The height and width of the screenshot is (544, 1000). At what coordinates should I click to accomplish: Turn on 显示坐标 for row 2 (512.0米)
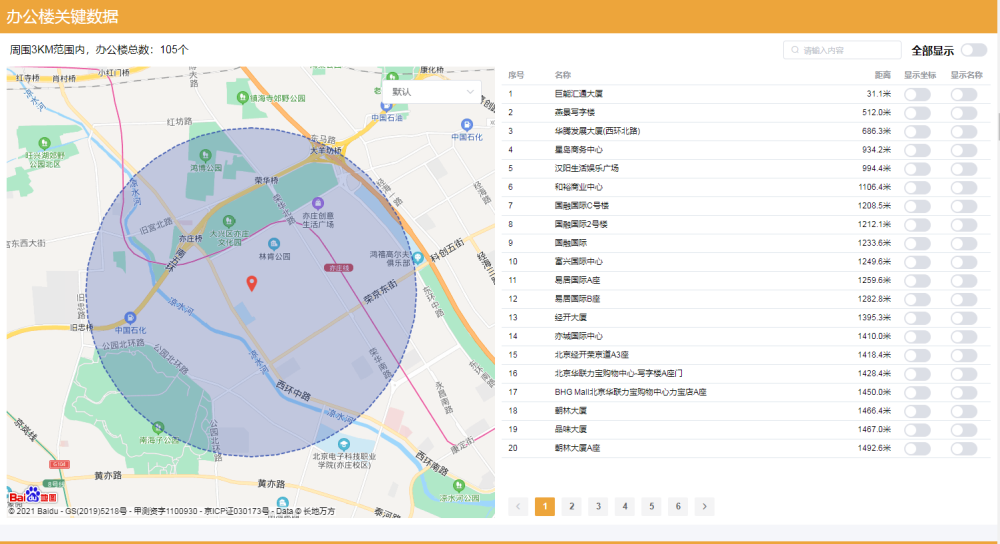coord(917,113)
